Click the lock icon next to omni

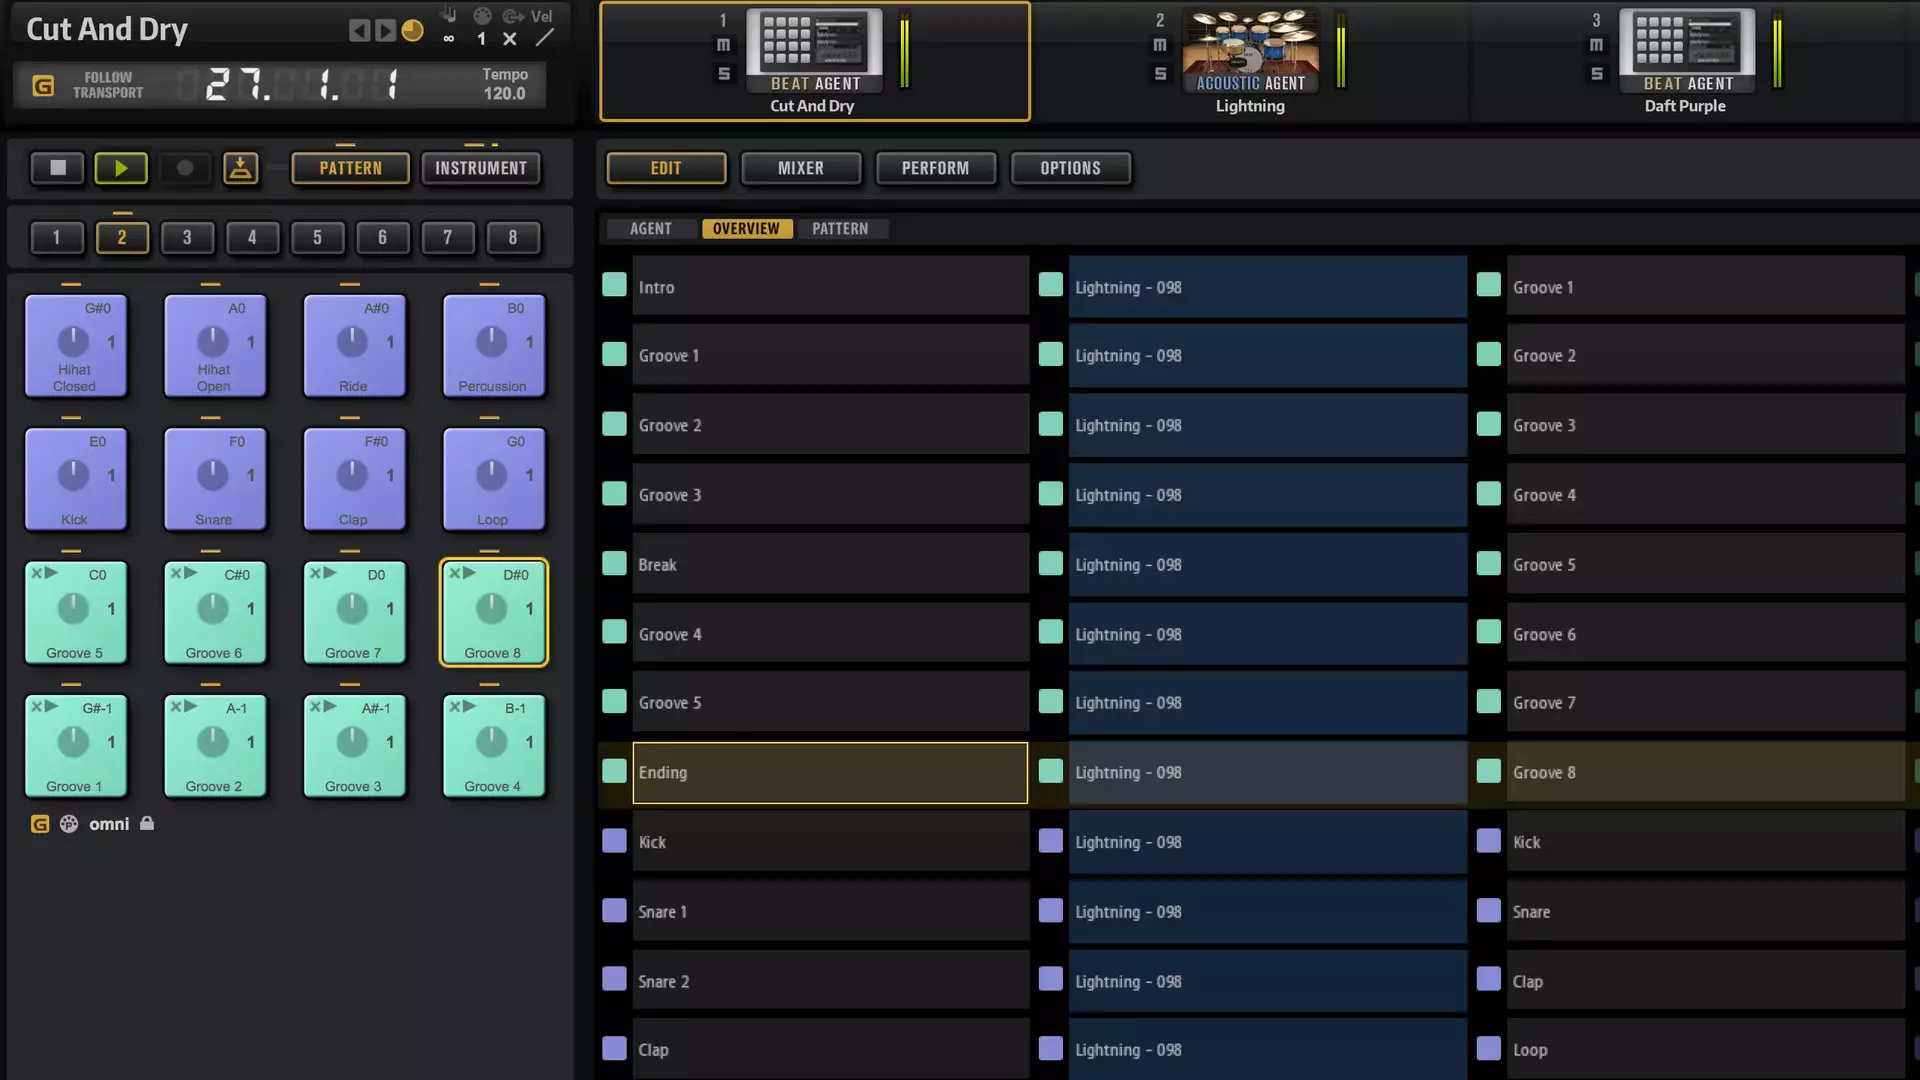tap(147, 824)
